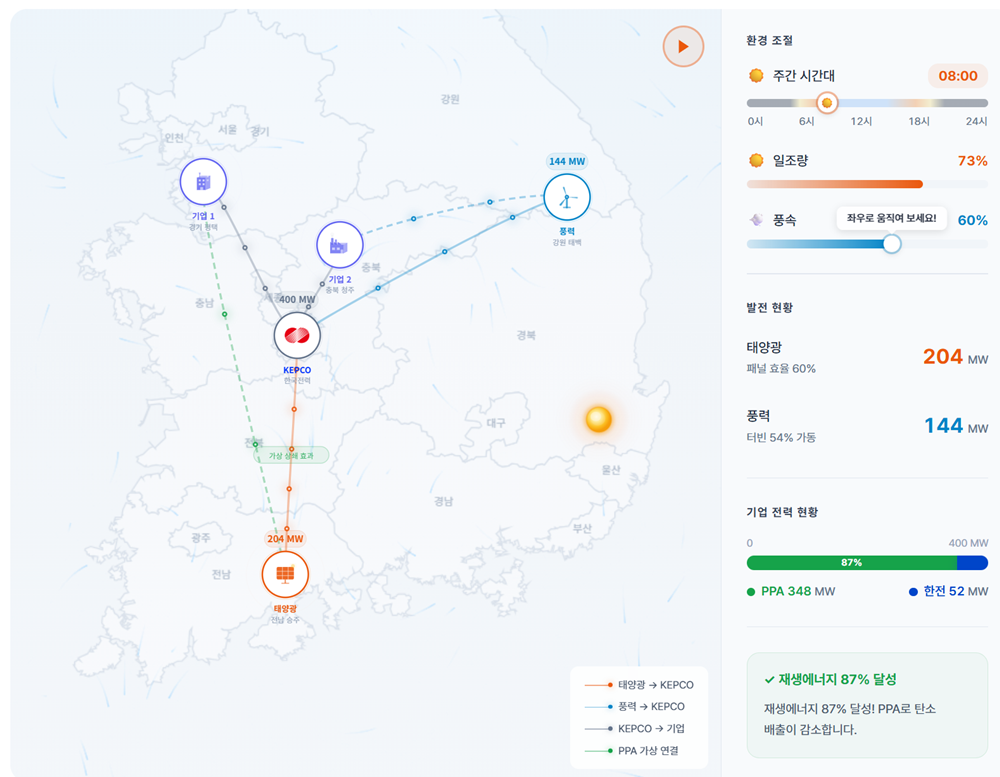Click the sun icon beside 일조량
The height and width of the screenshot is (777, 1000).
(756, 160)
